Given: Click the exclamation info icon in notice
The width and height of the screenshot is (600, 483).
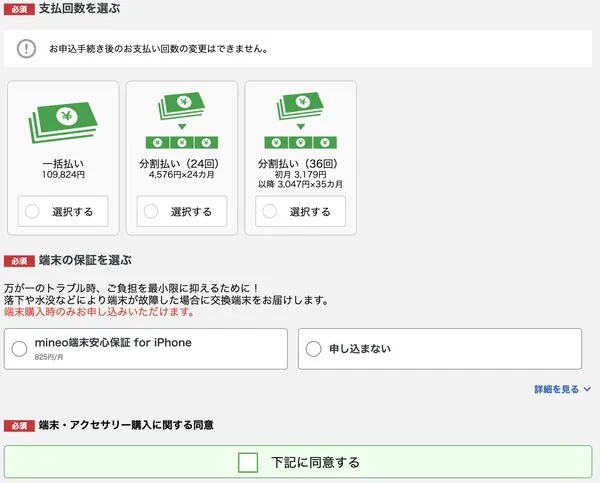Looking at the screenshot, I should 27,48.
